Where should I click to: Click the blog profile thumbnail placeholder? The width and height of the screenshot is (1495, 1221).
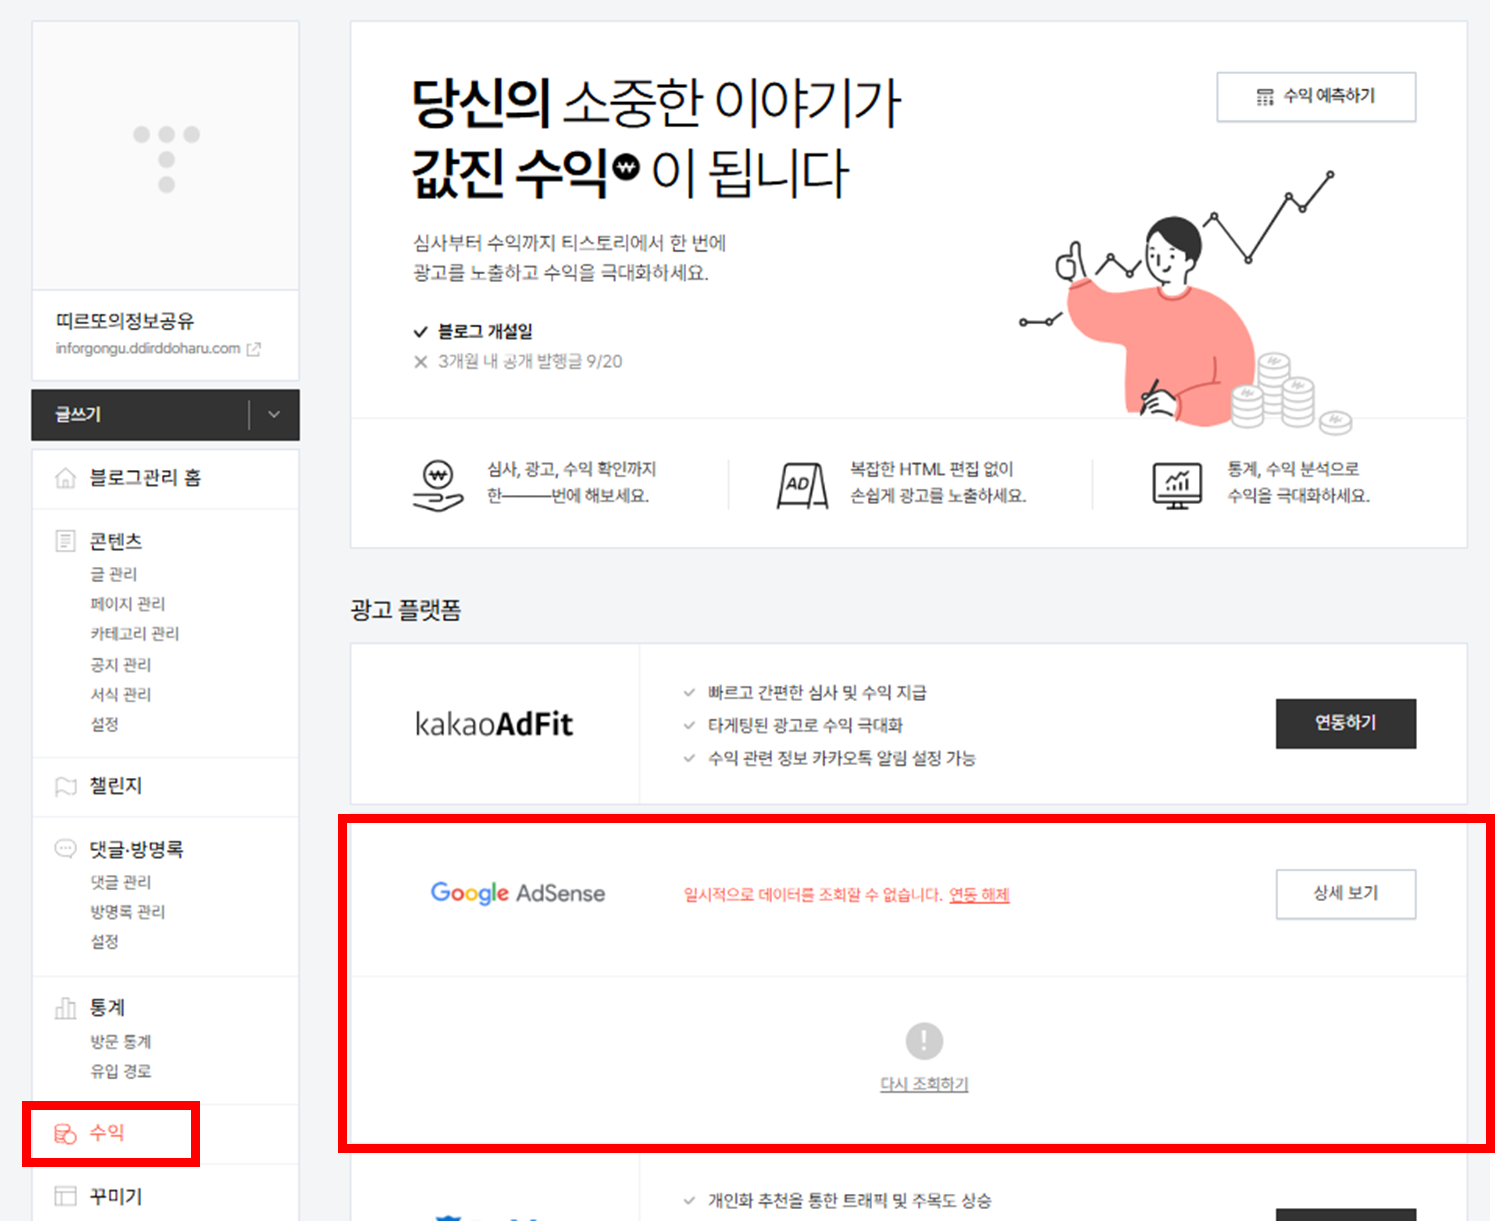point(165,155)
